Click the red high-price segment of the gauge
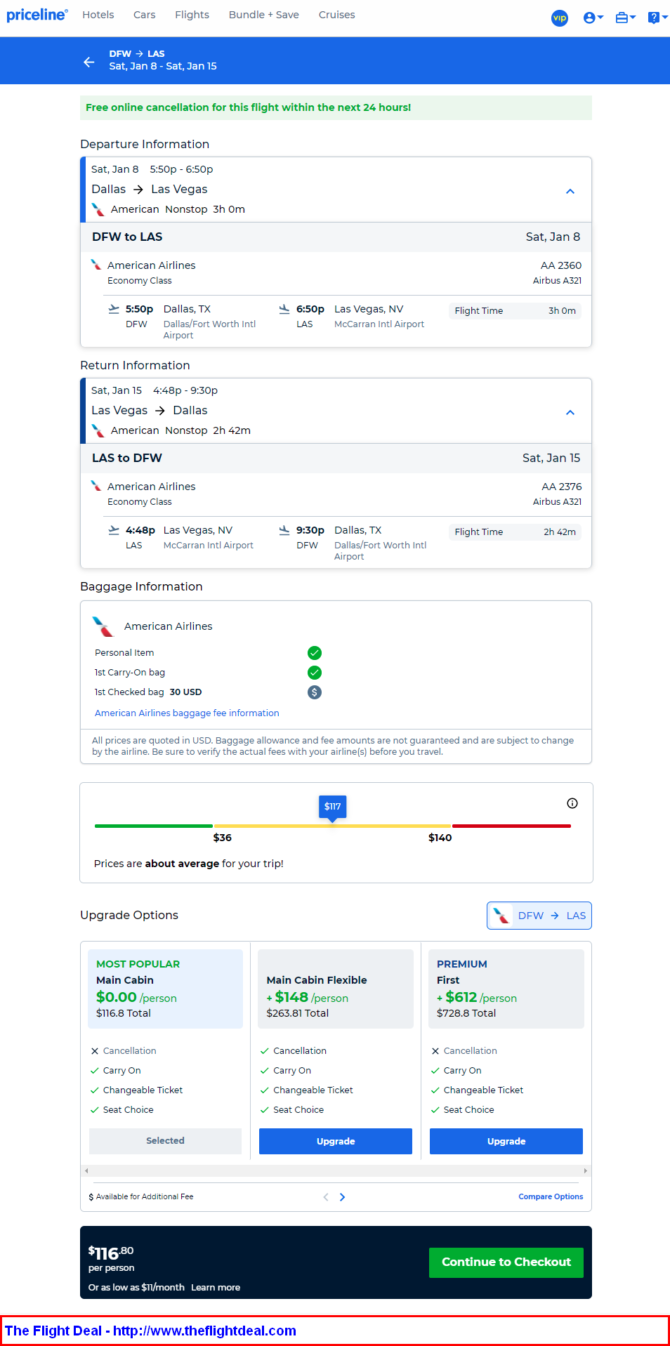This screenshot has height=1346, width=670. (x=512, y=826)
